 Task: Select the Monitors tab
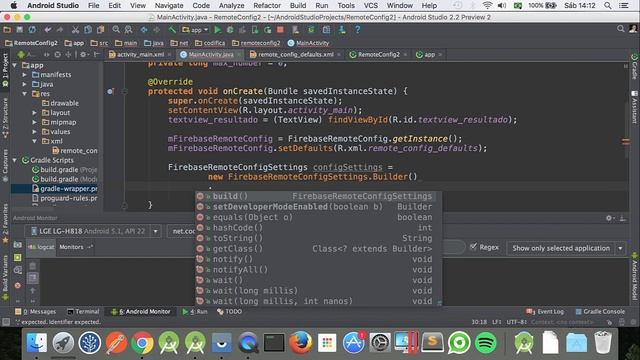[71, 247]
